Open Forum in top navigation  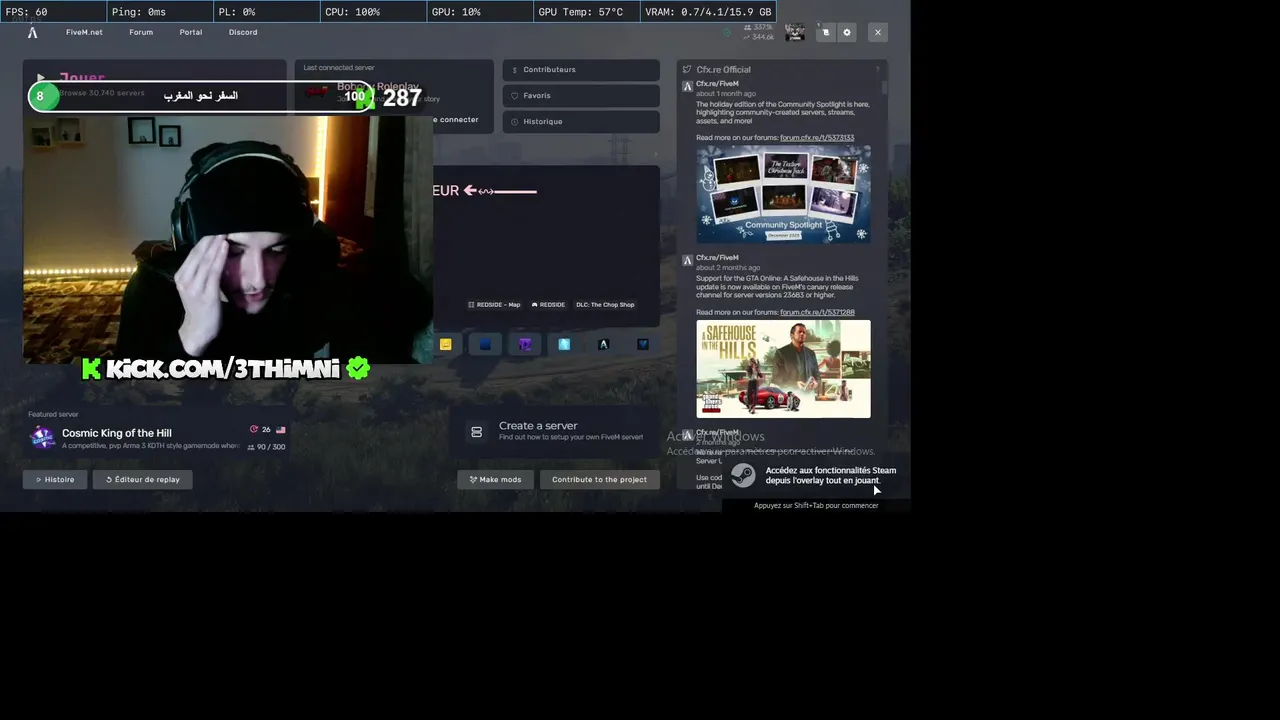pyautogui.click(x=141, y=32)
